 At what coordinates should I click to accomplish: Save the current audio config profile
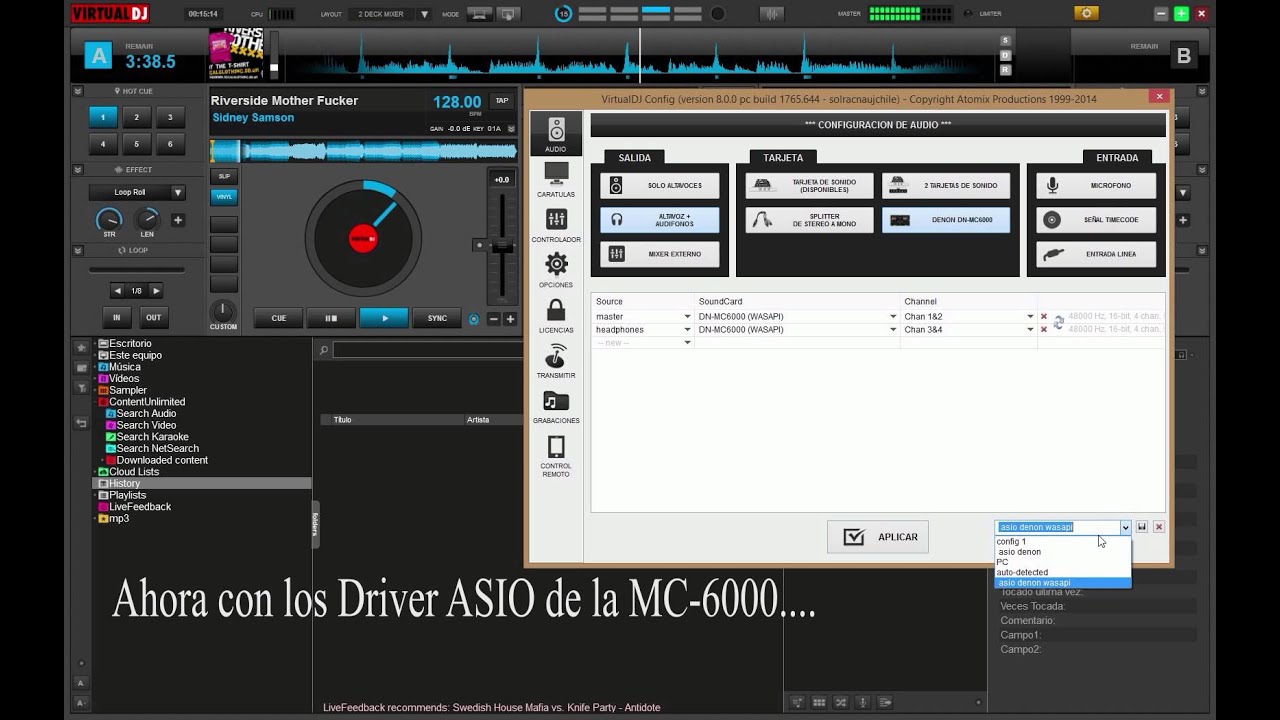(1142, 527)
